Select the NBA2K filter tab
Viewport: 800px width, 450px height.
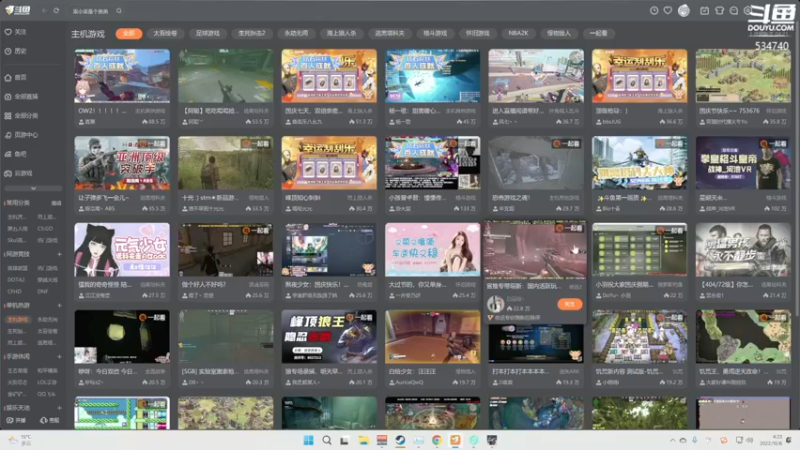click(x=518, y=33)
